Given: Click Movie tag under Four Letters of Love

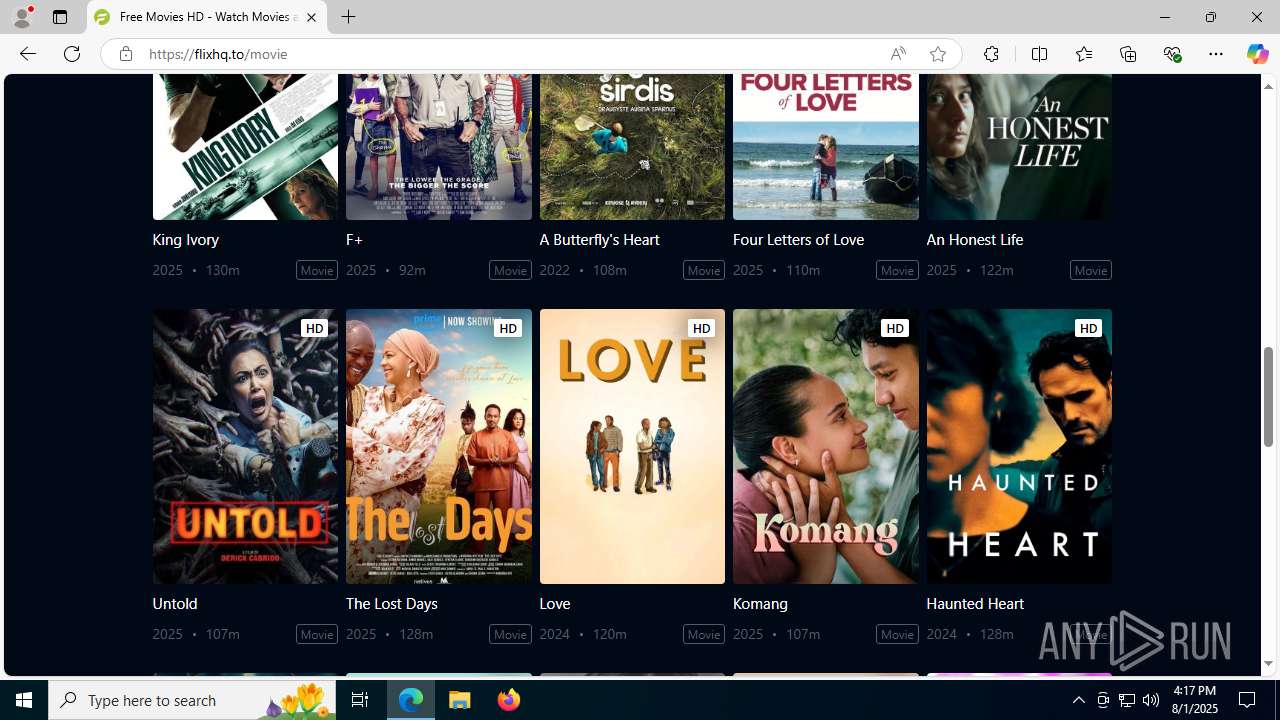Looking at the screenshot, I should click(897, 270).
